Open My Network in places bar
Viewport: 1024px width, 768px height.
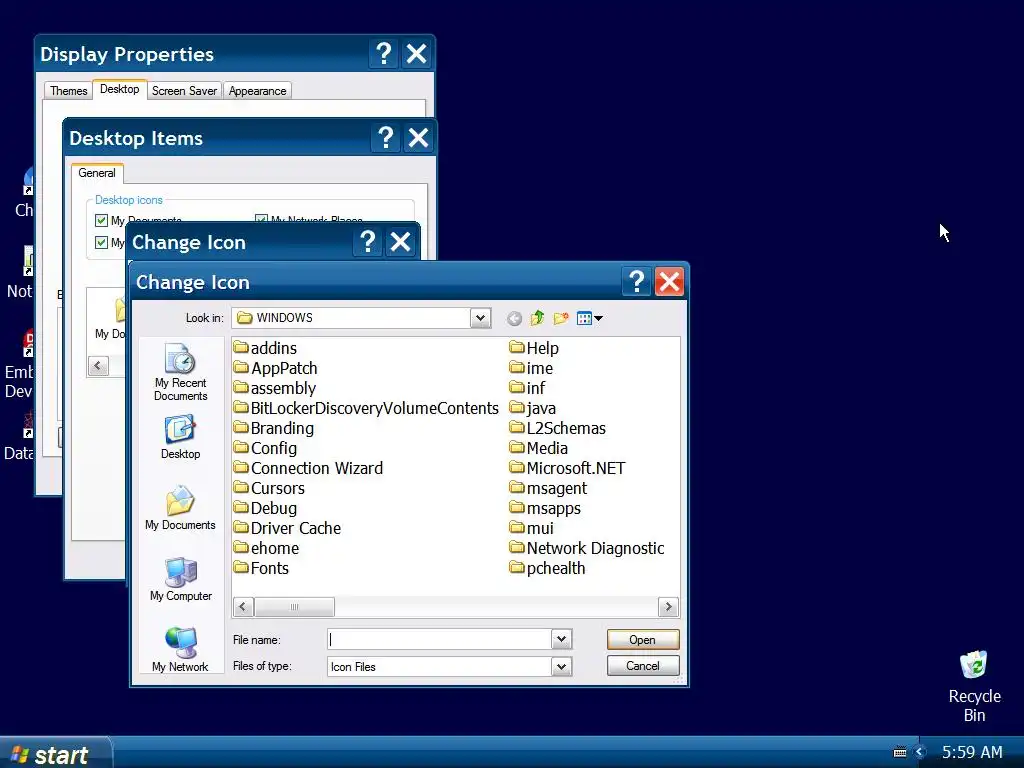pyautogui.click(x=180, y=649)
